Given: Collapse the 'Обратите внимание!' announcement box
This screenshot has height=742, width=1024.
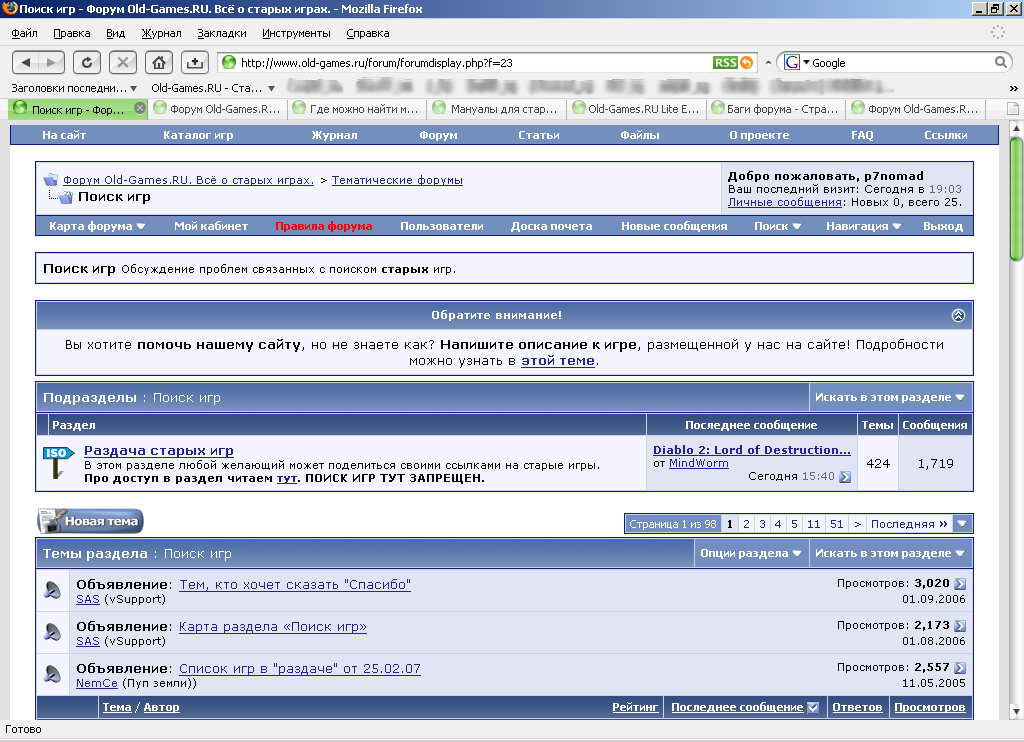Looking at the screenshot, I should 958,315.
